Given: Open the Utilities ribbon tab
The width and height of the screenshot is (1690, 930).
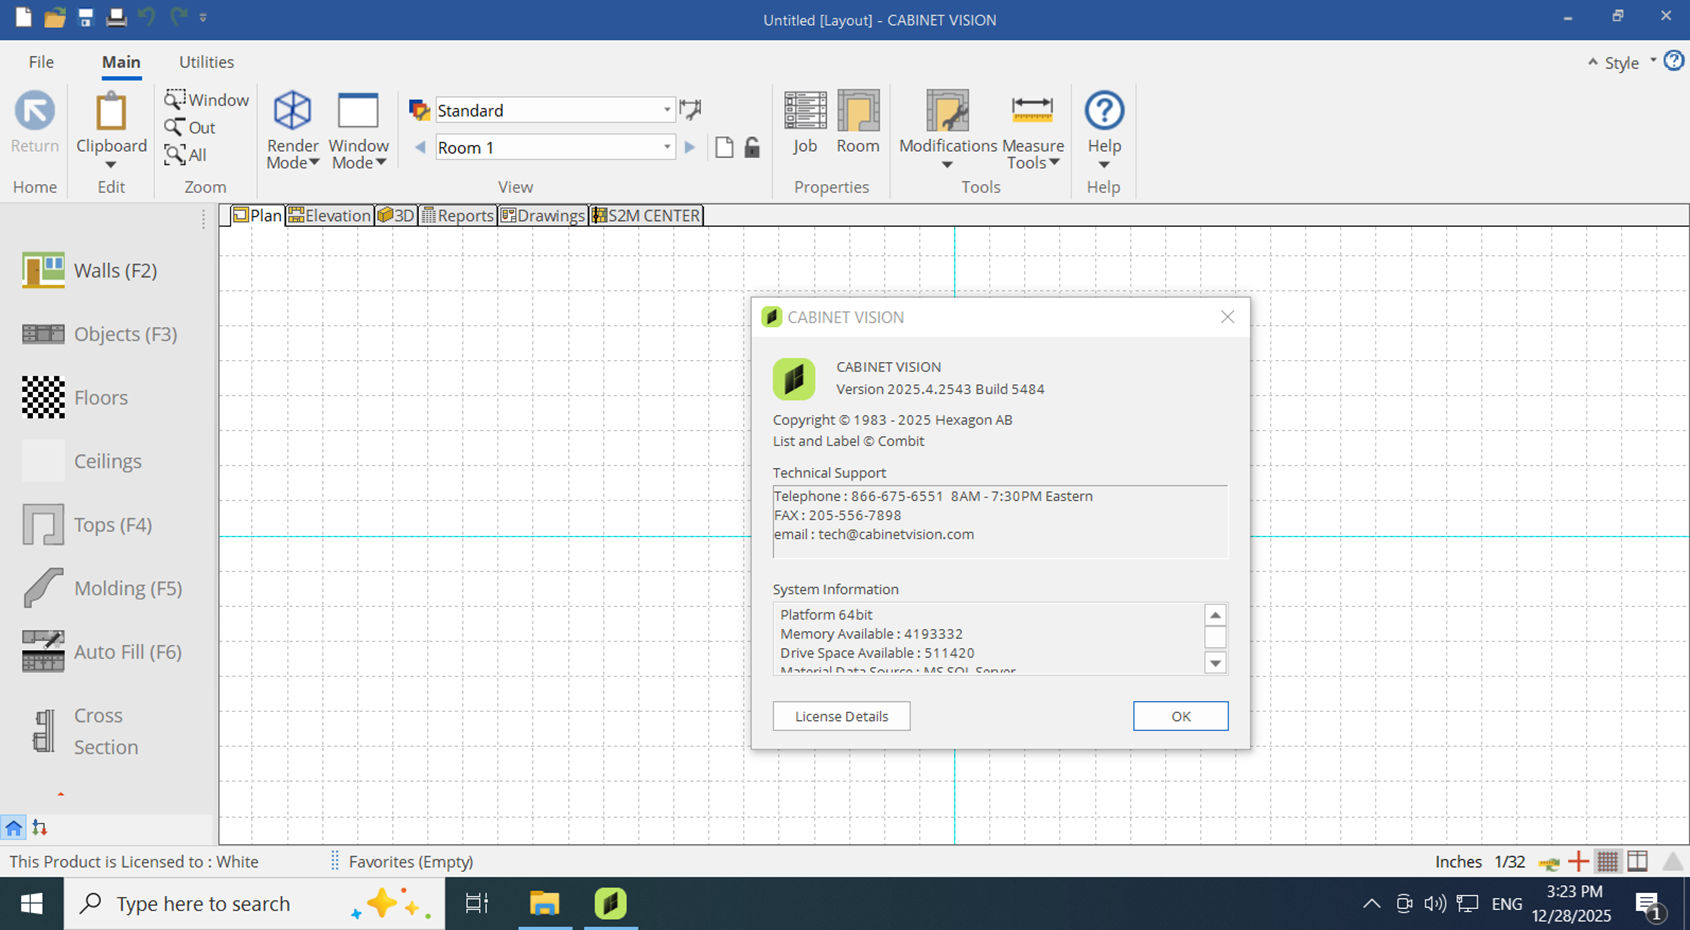Looking at the screenshot, I should click(206, 62).
